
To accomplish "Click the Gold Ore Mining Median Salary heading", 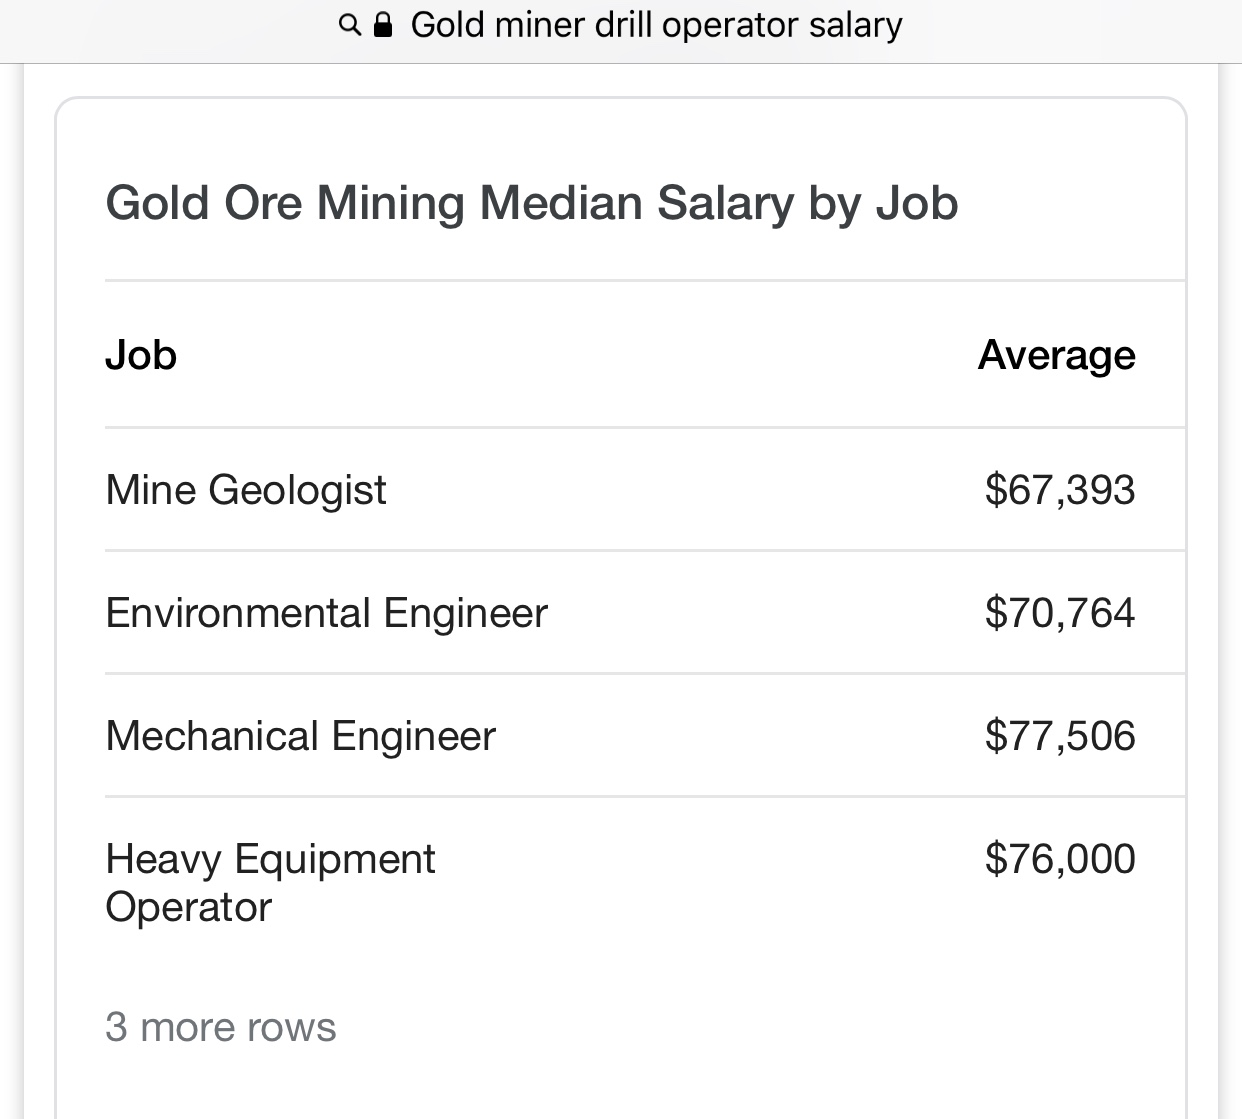I will coord(532,203).
